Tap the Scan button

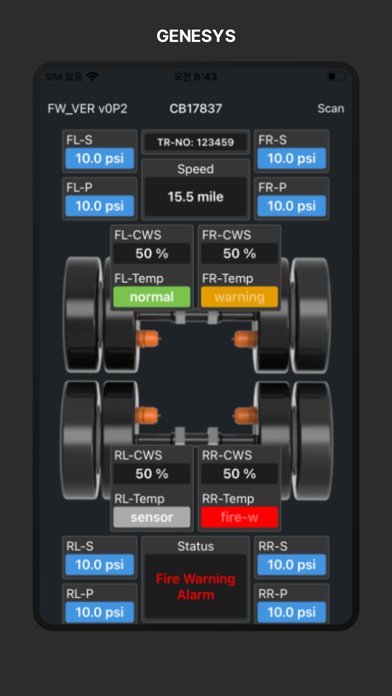coord(331,108)
